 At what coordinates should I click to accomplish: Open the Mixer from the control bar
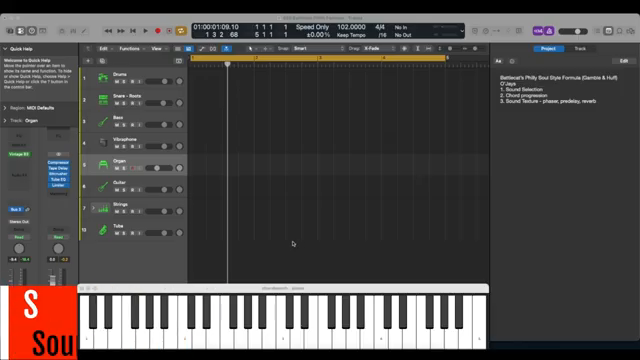tap(73, 31)
